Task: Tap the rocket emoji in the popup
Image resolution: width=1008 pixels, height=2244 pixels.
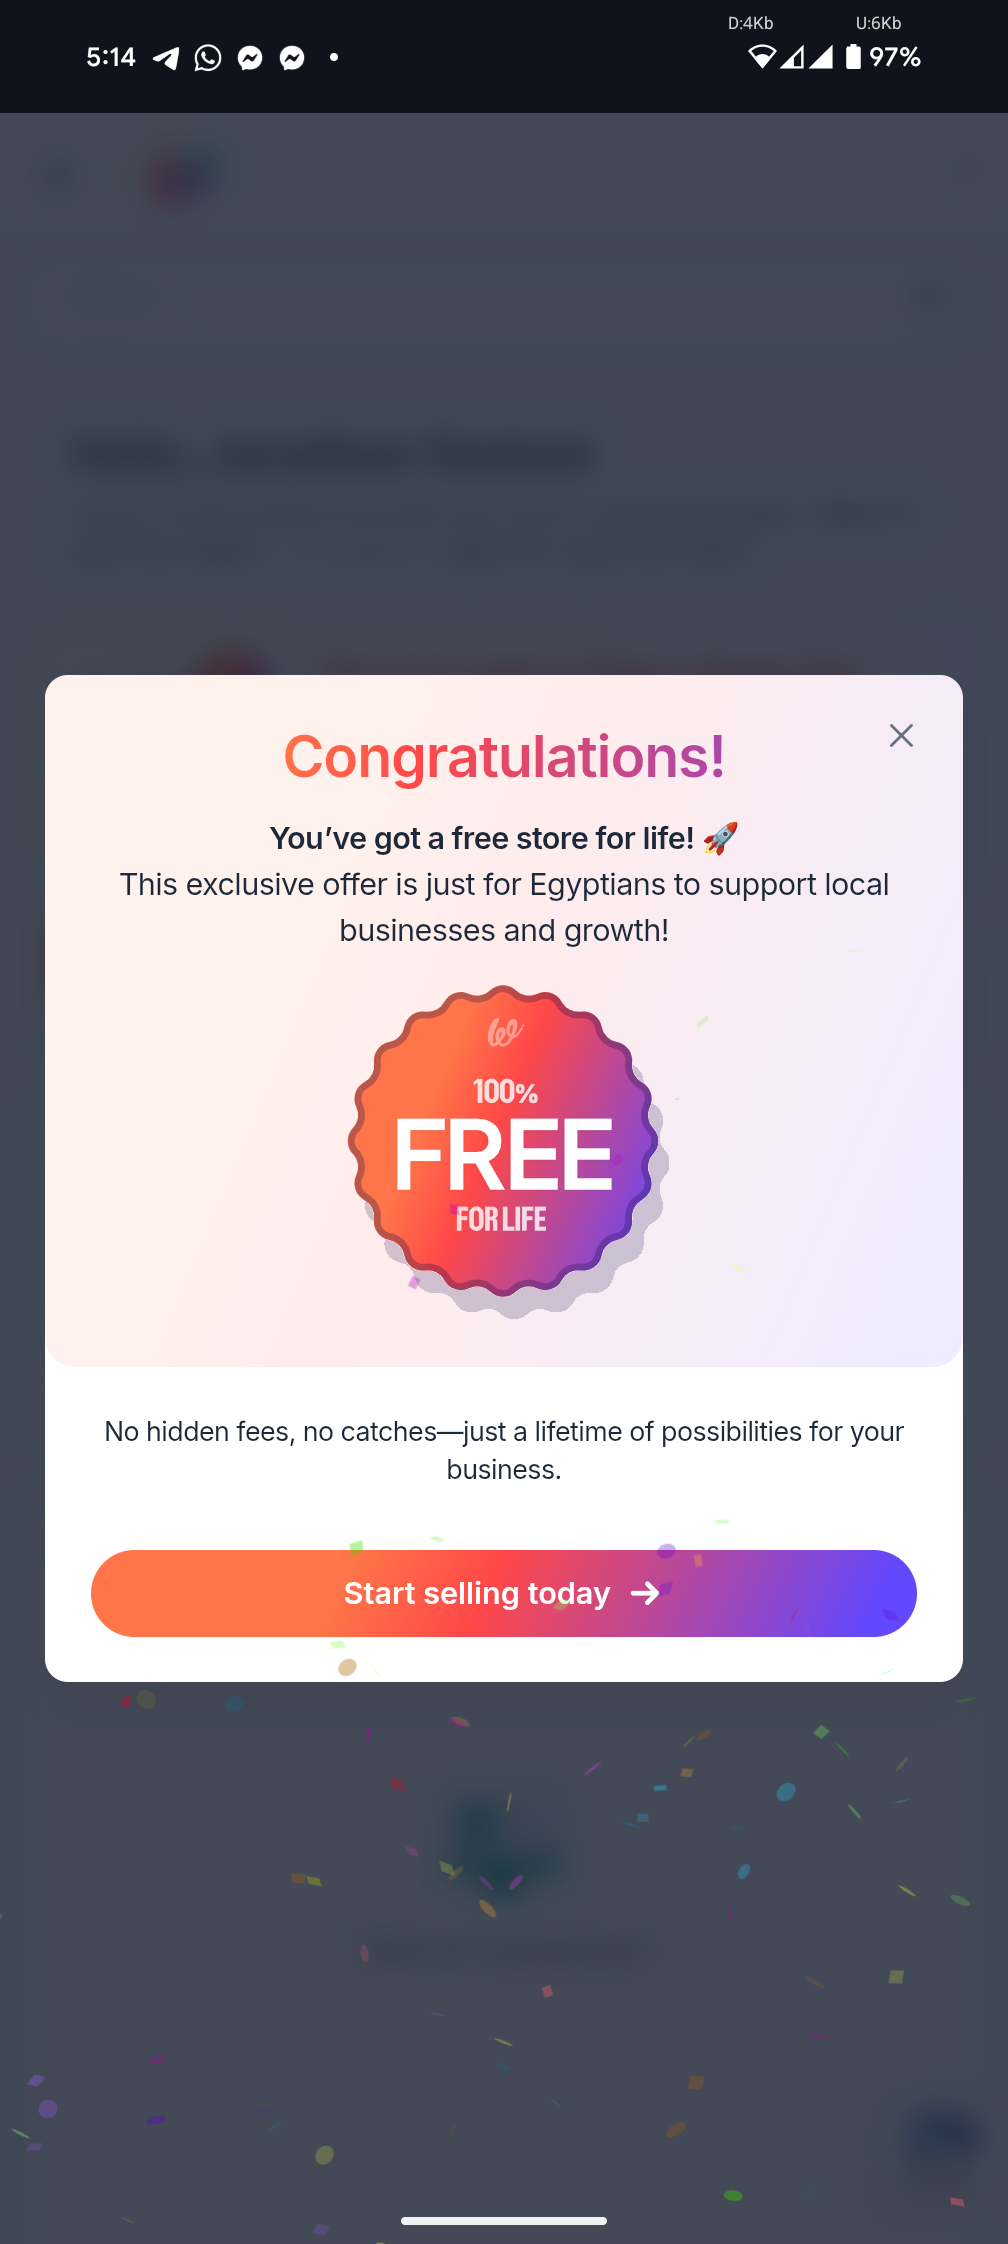Action: [x=720, y=838]
